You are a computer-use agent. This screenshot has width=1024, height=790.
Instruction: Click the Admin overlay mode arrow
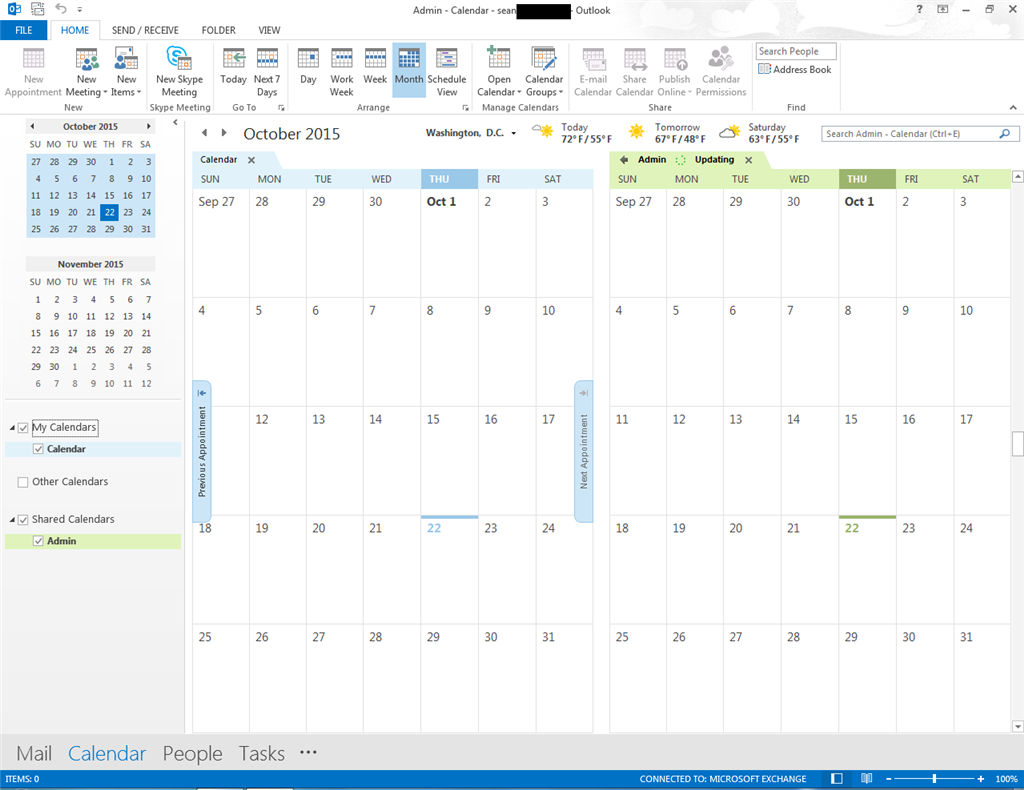(x=624, y=159)
